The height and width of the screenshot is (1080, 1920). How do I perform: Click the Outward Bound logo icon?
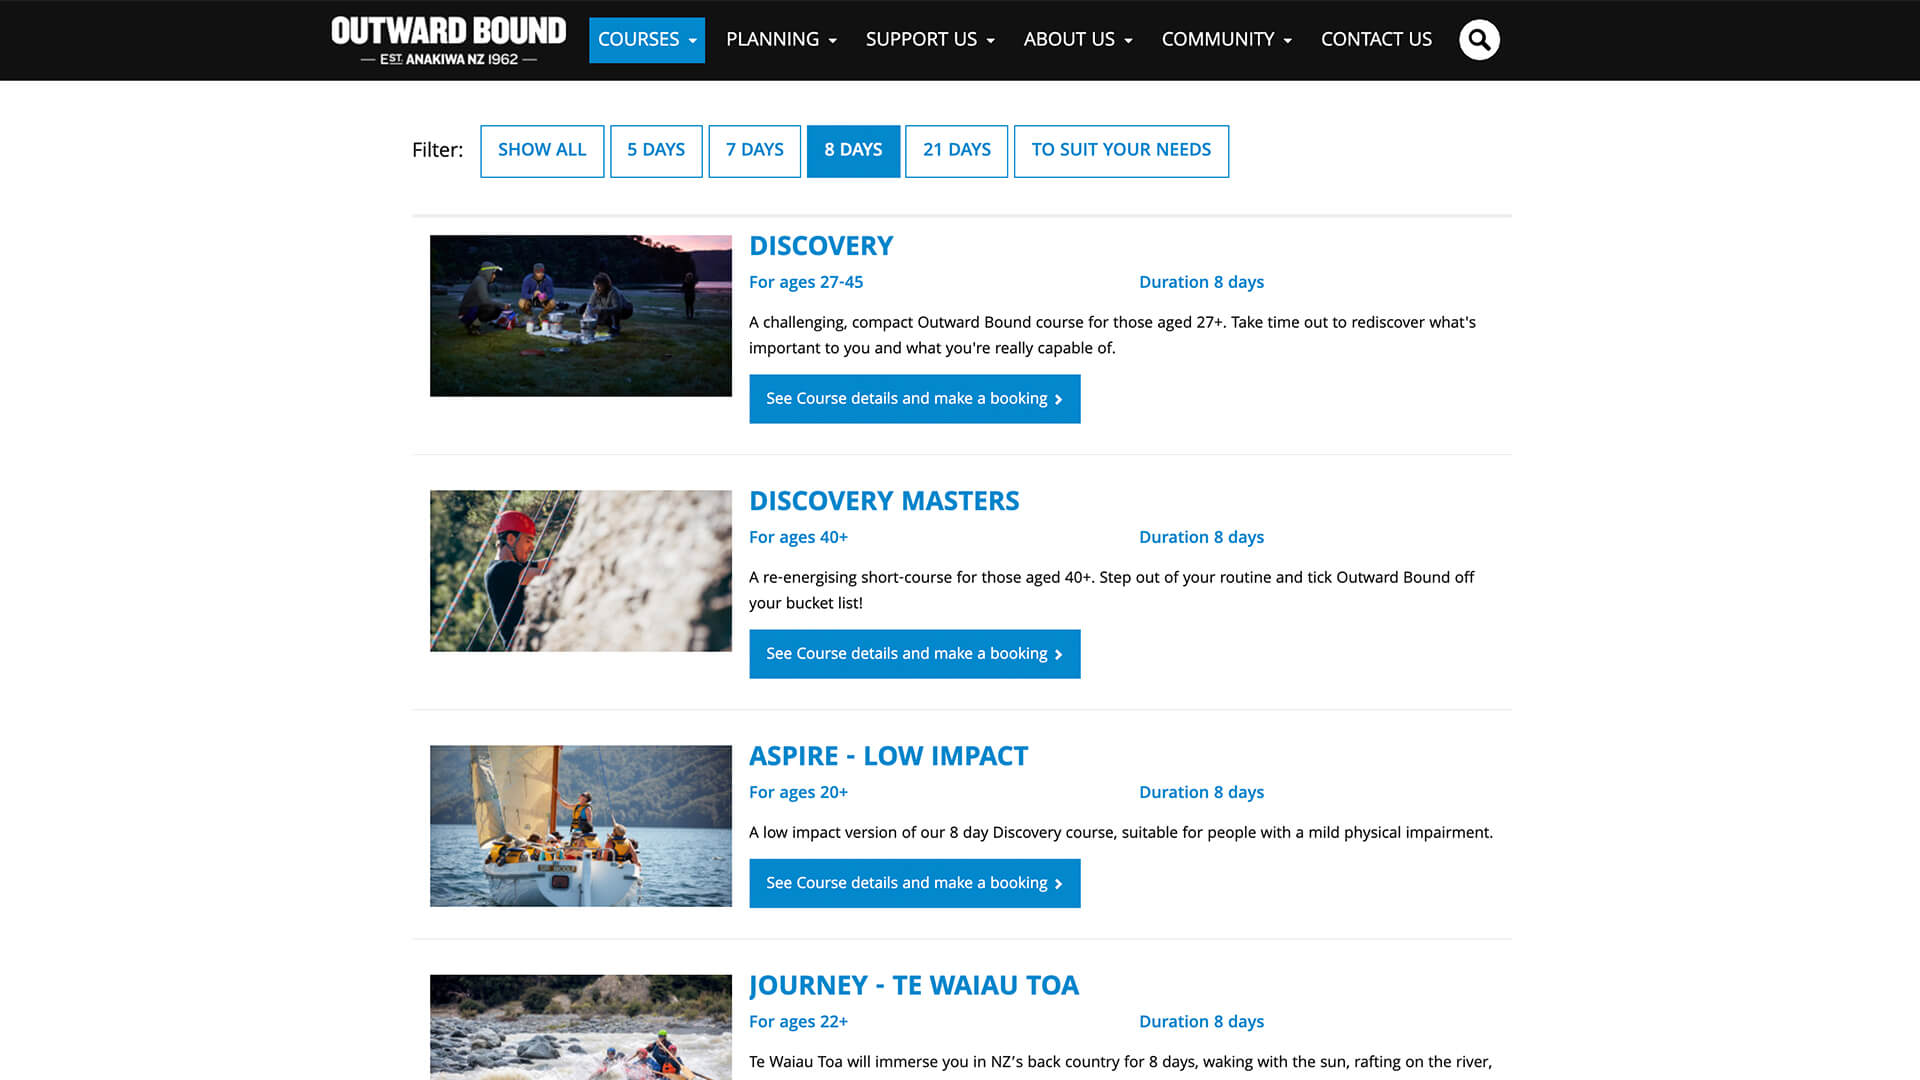tap(447, 40)
